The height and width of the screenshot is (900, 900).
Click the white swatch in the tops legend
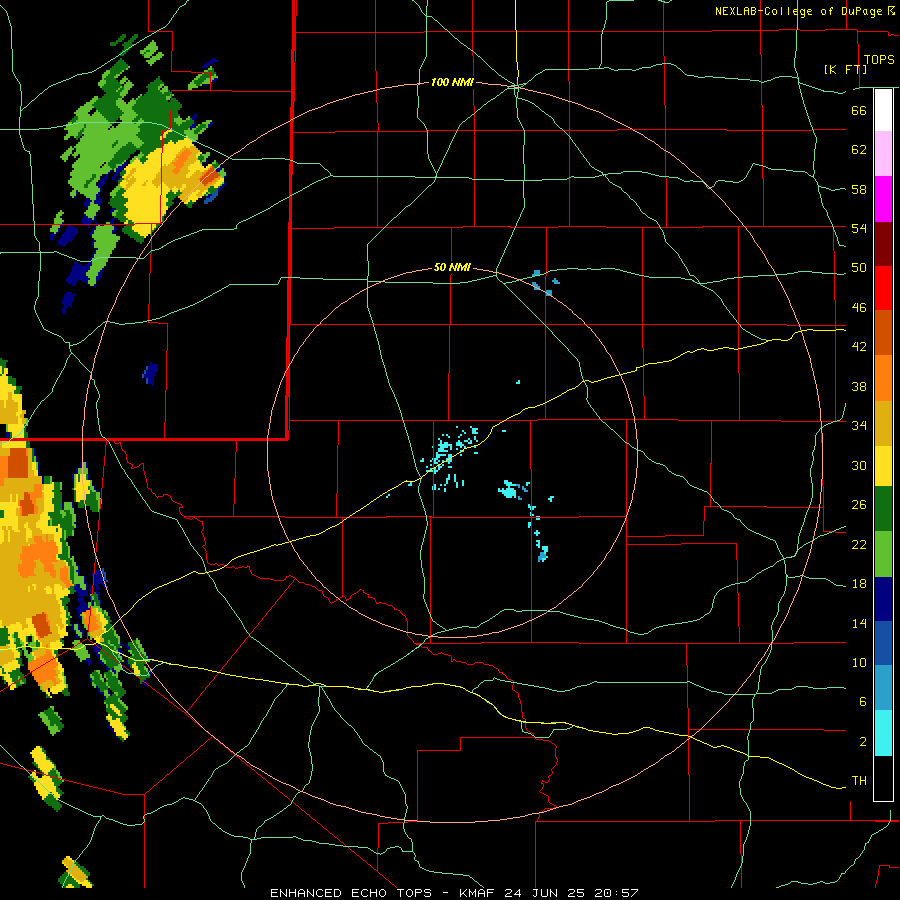pyautogui.click(x=883, y=110)
